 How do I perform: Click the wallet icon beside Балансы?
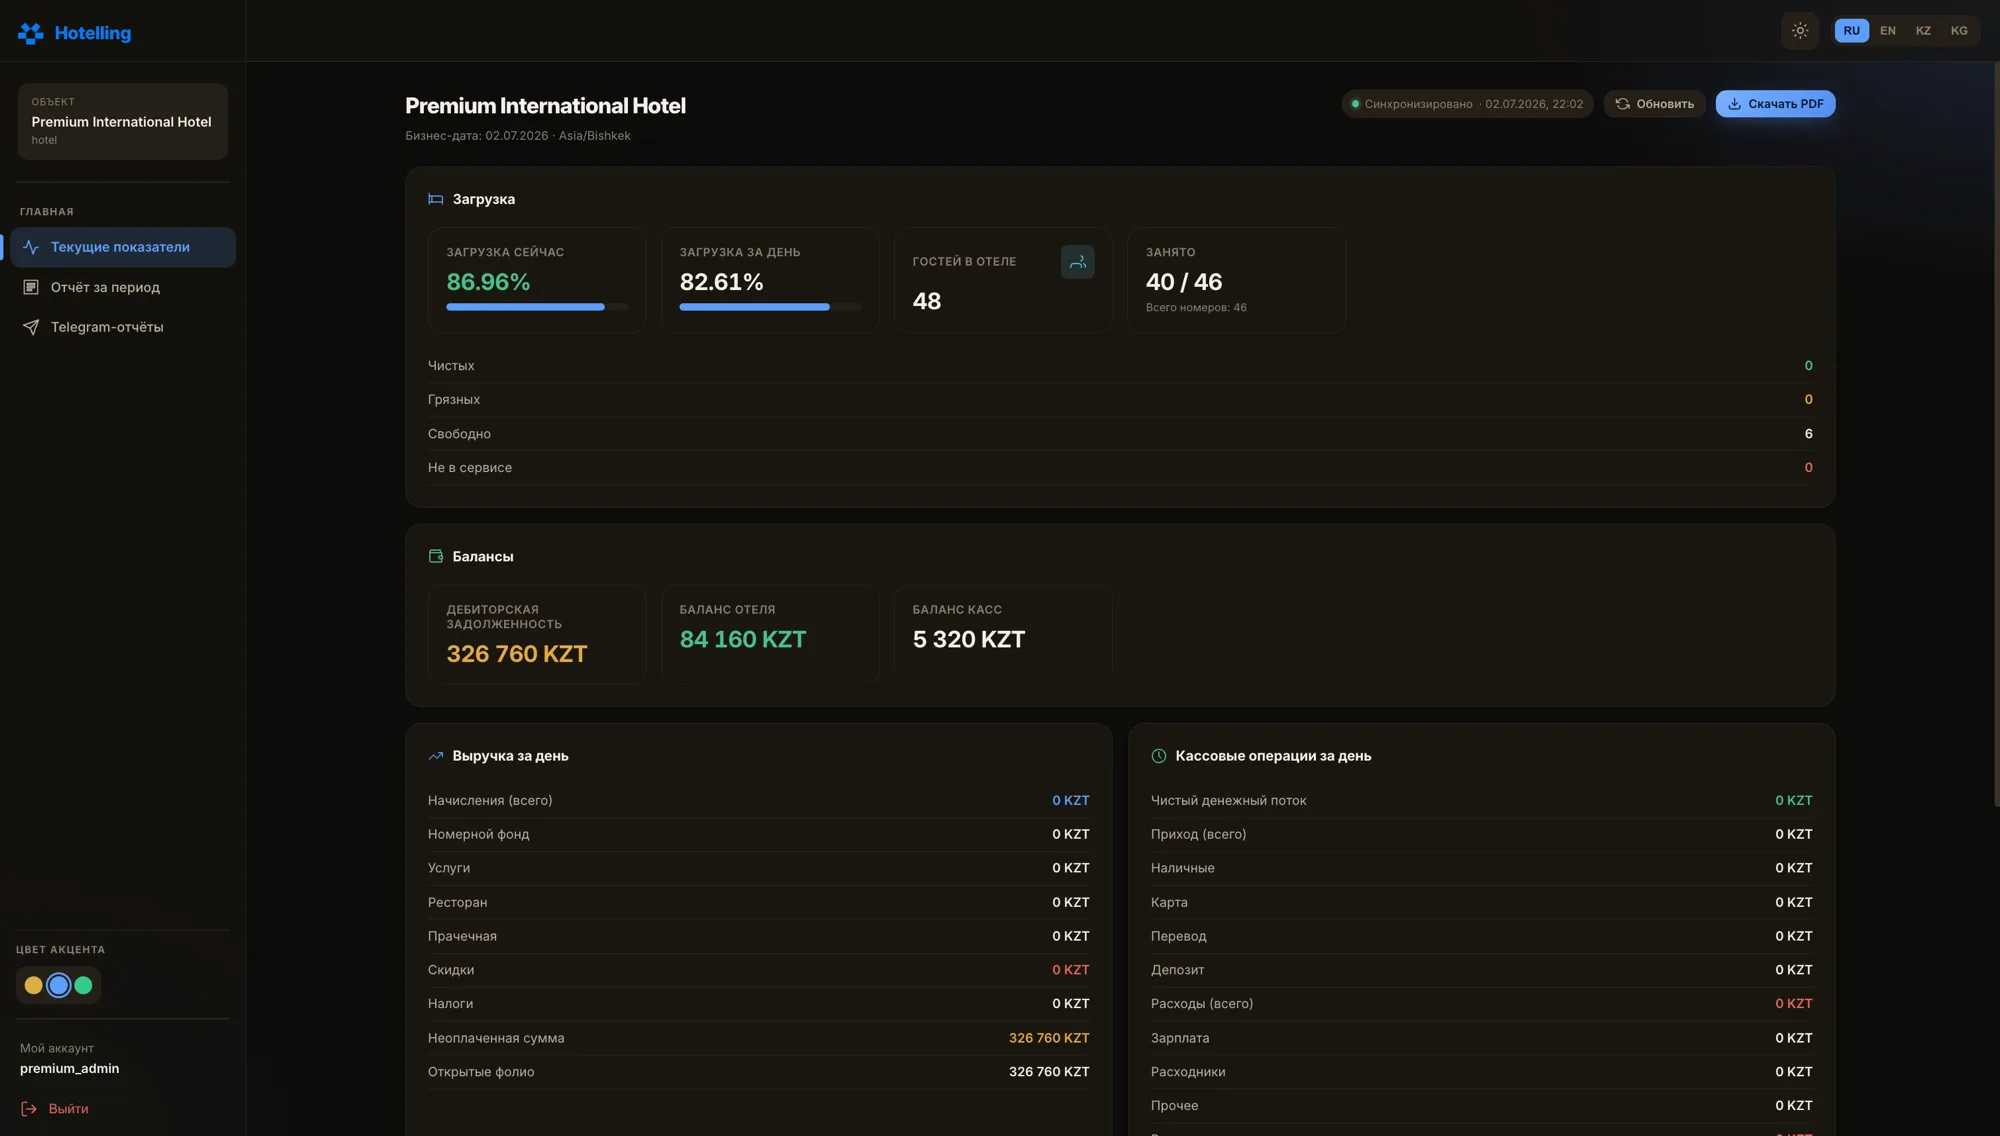[x=436, y=556]
